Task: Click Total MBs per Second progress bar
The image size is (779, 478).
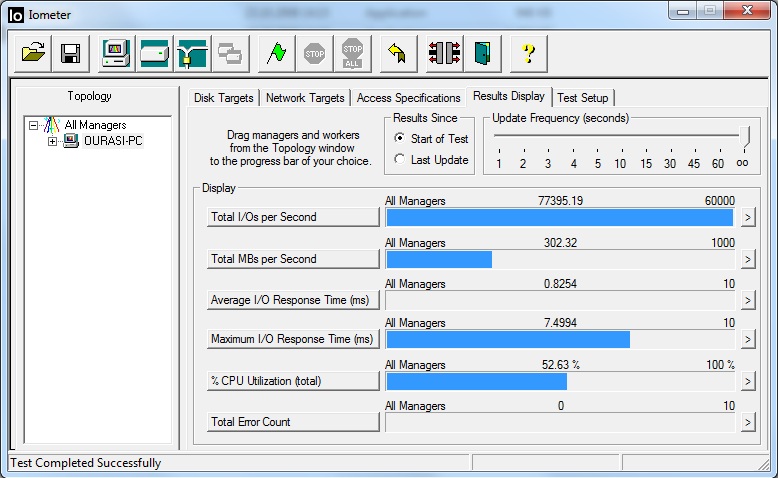Action: (560, 259)
